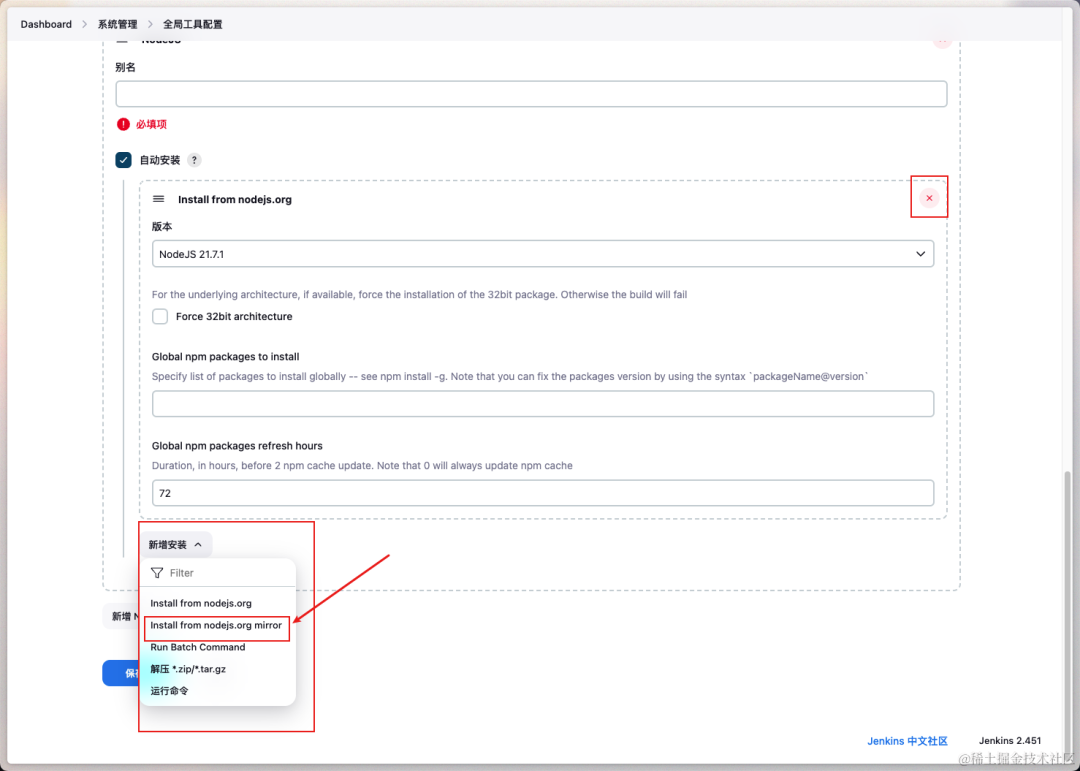
Task: Remove the Install from nodejs.org installer
Action: pos(929,198)
